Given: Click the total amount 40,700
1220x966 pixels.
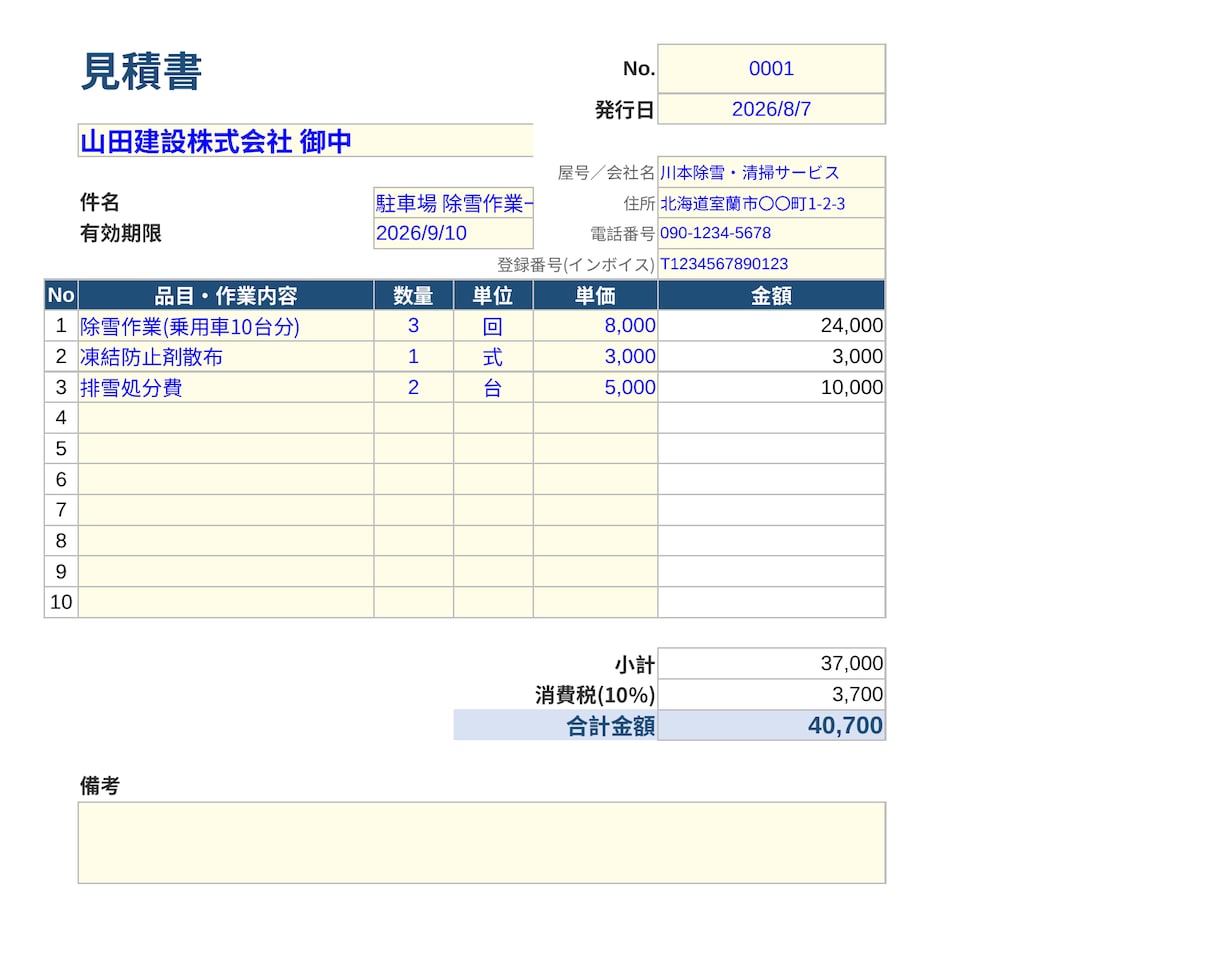Looking at the screenshot, I should tap(771, 726).
